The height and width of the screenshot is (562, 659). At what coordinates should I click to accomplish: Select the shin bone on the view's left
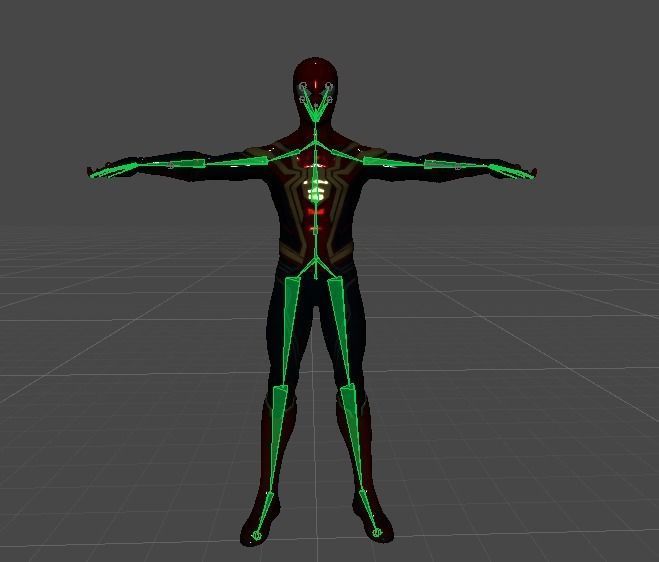click(277, 439)
